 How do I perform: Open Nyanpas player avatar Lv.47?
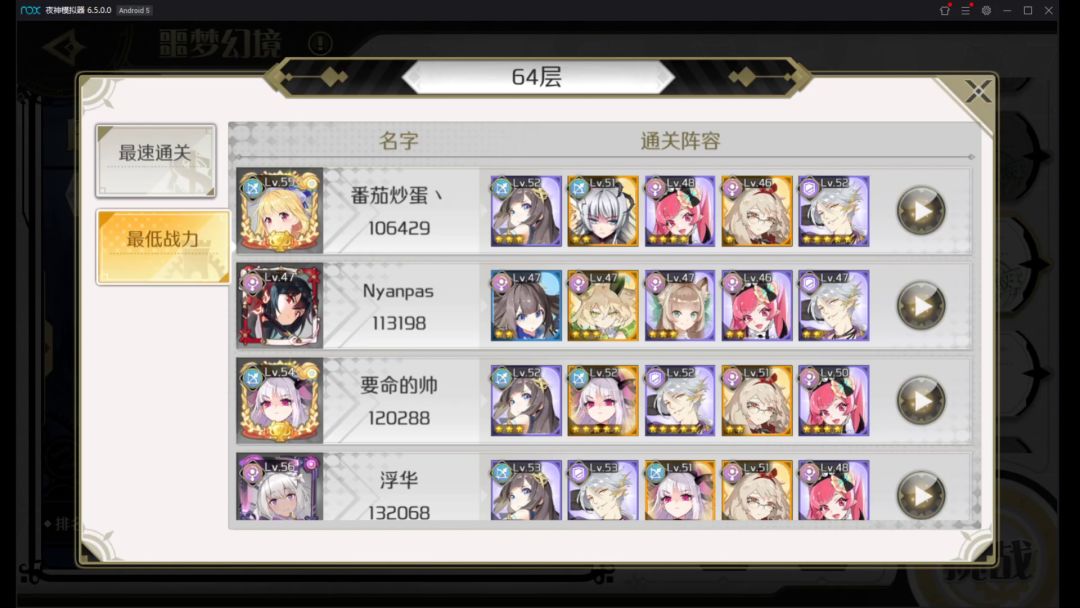click(x=280, y=306)
